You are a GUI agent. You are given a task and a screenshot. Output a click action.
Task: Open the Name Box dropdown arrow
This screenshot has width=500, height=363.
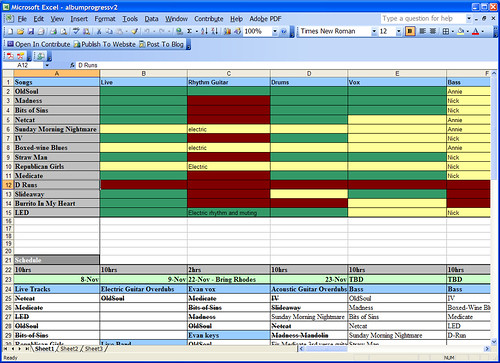coord(47,65)
